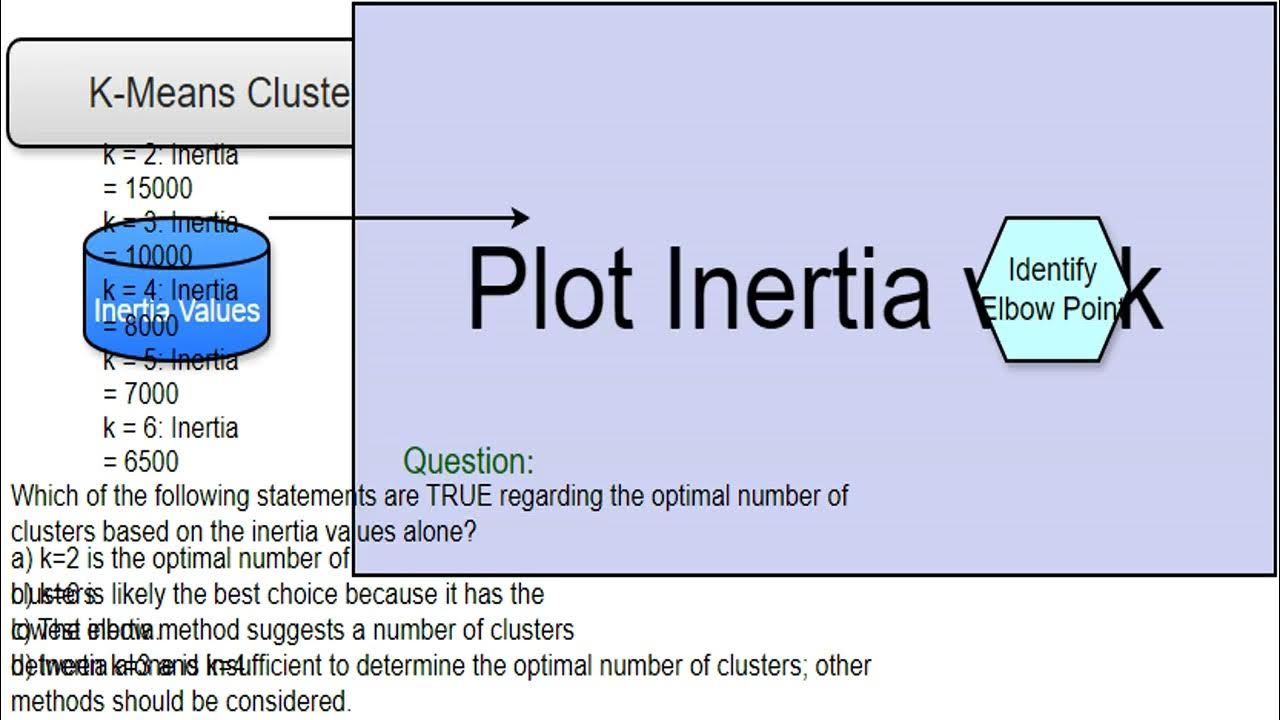The height and width of the screenshot is (720, 1280).
Task: Click the K-Means Clustering title box
Action: pyautogui.click(x=180, y=93)
